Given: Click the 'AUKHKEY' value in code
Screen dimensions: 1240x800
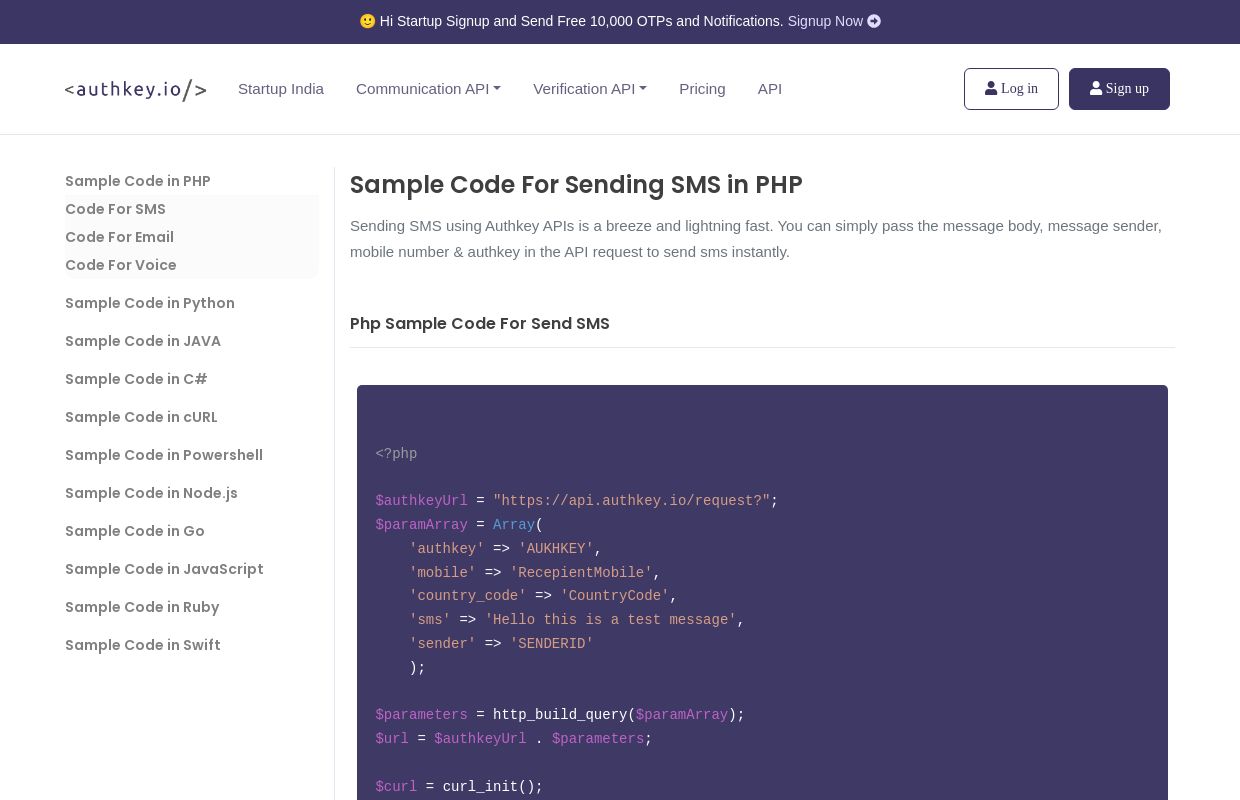Looking at the screenshot, I should point(556,549).
